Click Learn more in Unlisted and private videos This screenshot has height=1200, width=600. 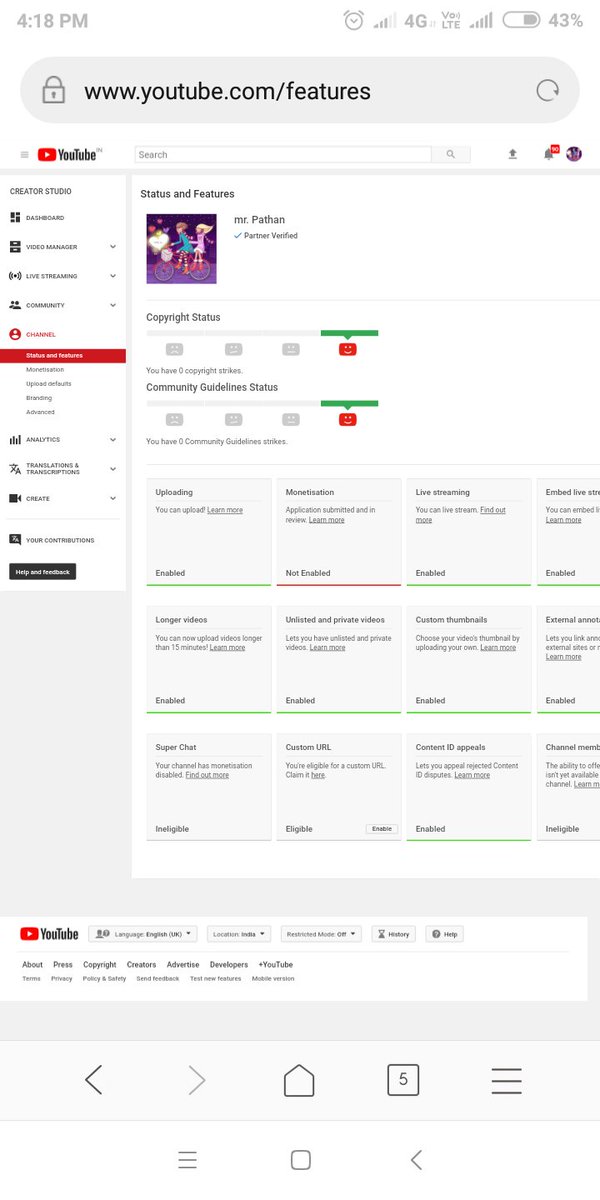327,648
